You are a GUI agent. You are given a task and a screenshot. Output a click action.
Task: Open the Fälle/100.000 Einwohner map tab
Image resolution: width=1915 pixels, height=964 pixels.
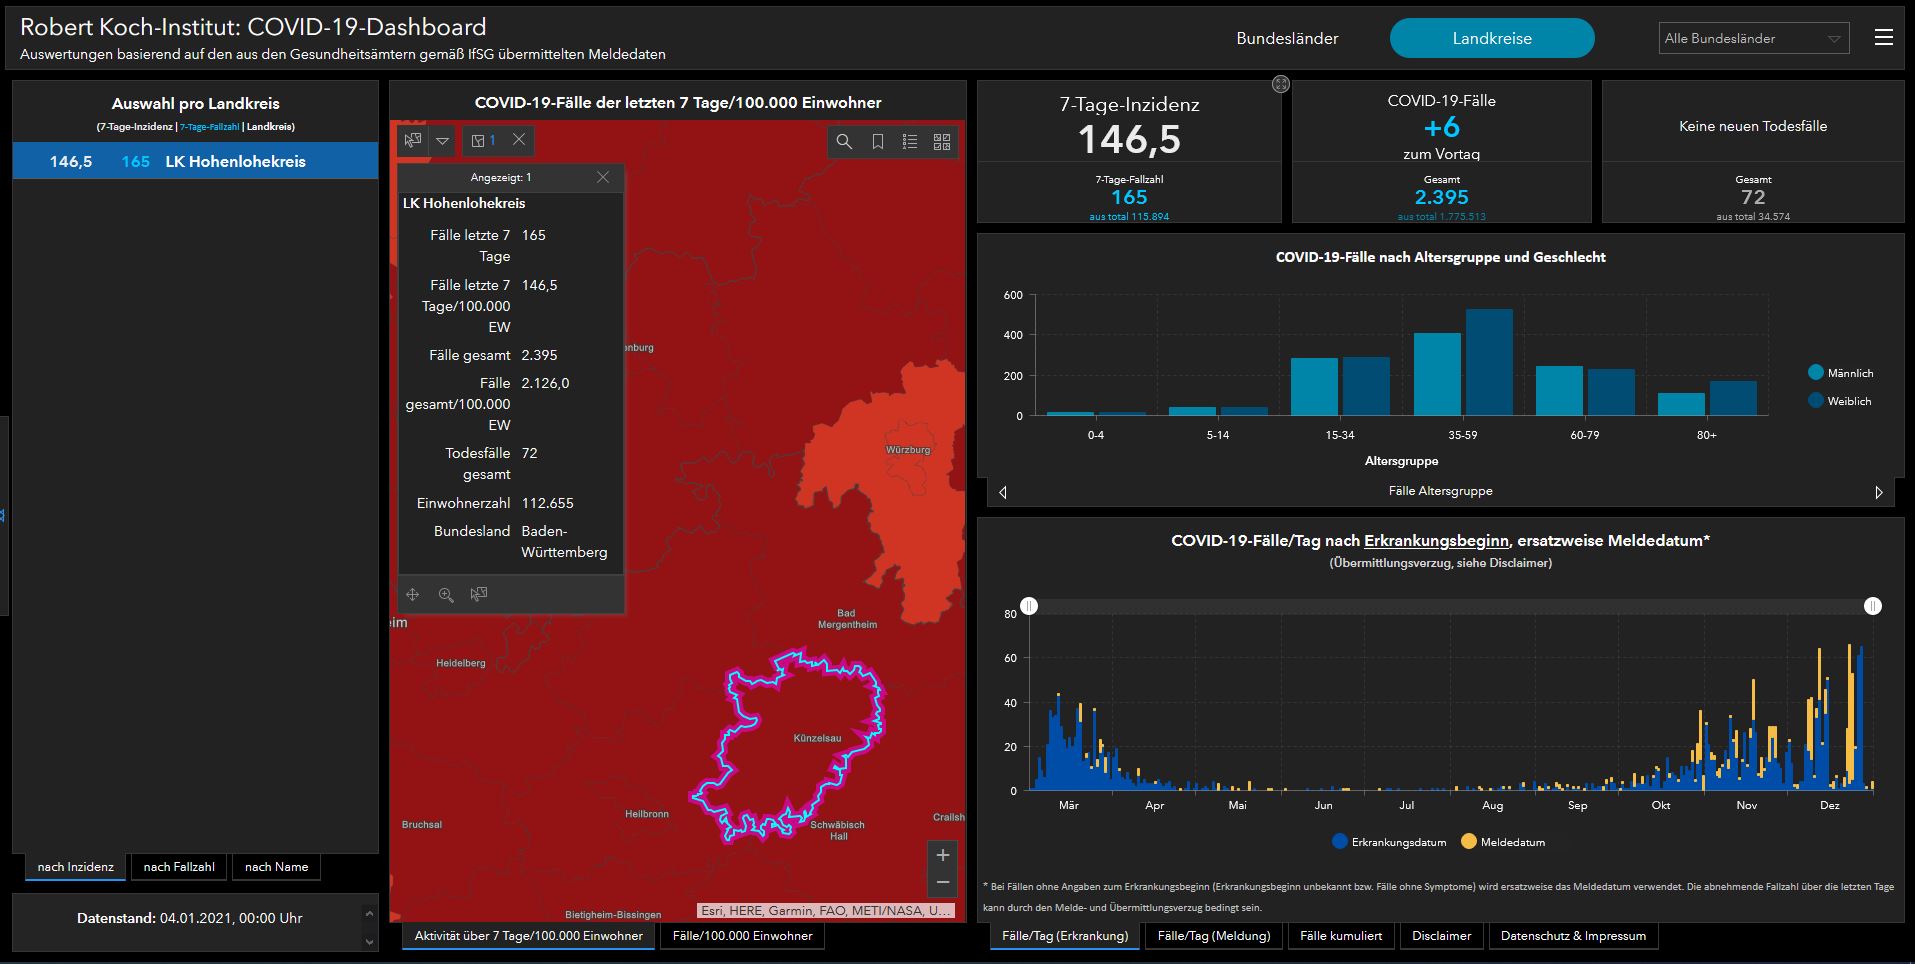[742, 936]
